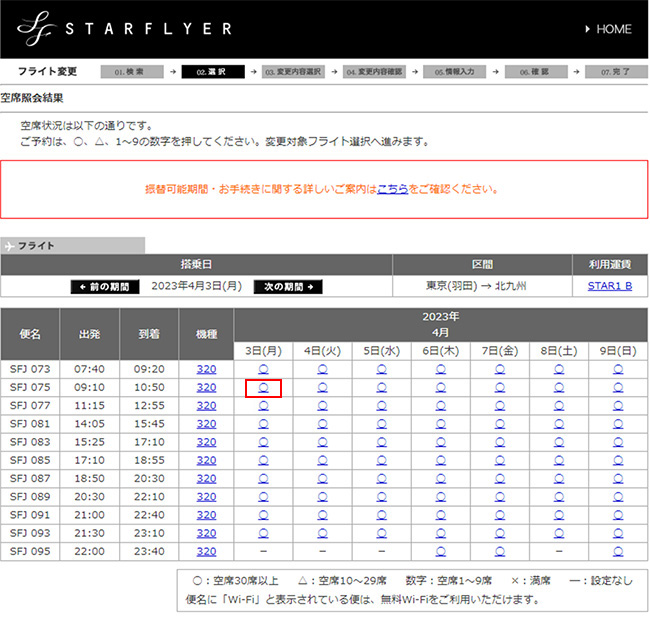
Task: Select SFJ 077 availability on 8日(土)
Action: pyautogui.click(x=559, y=405)
